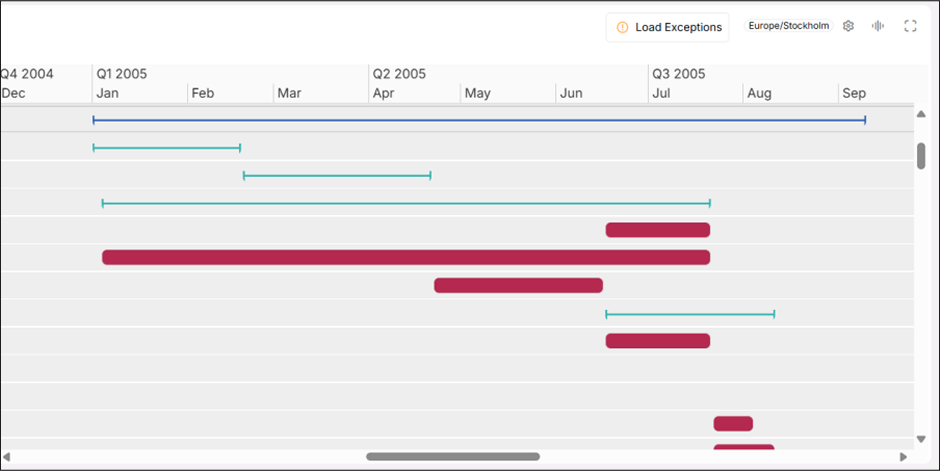Select the teal span from mid-Feb to mid-Apr

(337, 176)
